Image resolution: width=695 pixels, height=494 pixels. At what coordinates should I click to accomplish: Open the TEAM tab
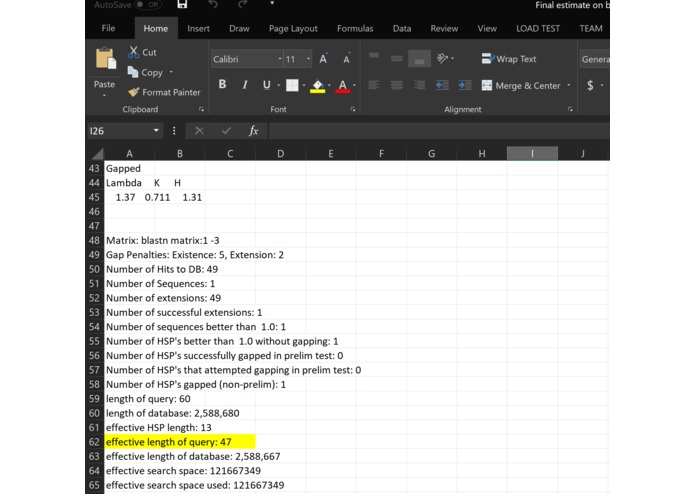[x=591, y=28]
